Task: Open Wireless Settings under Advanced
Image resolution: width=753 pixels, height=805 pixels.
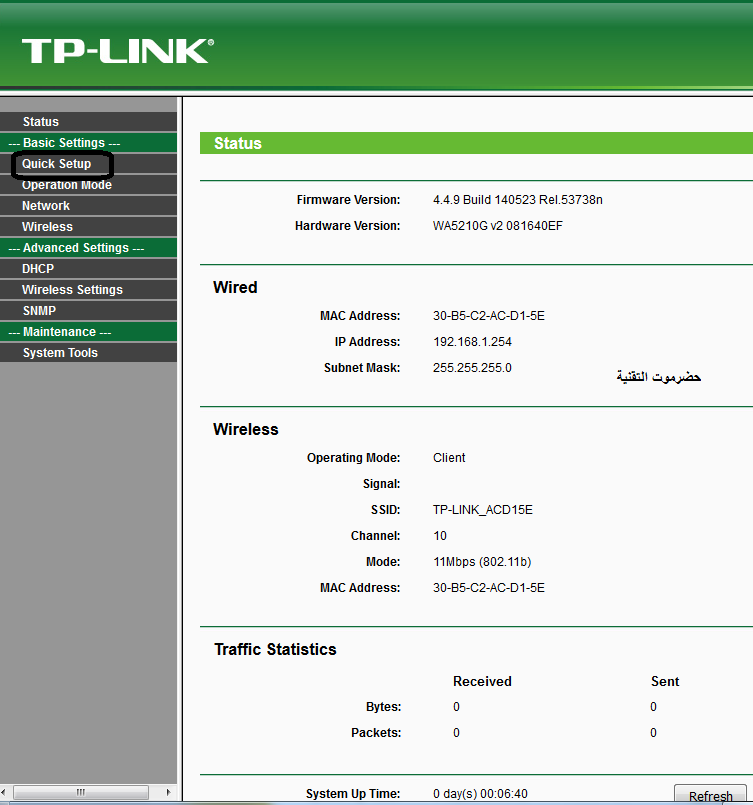Action: 72,290
